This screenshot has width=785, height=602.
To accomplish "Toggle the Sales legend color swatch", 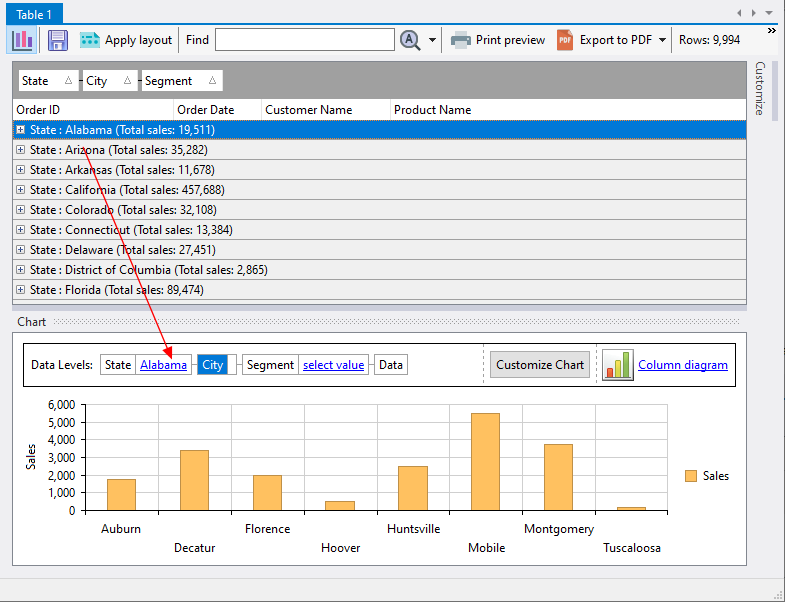I will pos(691,476).
